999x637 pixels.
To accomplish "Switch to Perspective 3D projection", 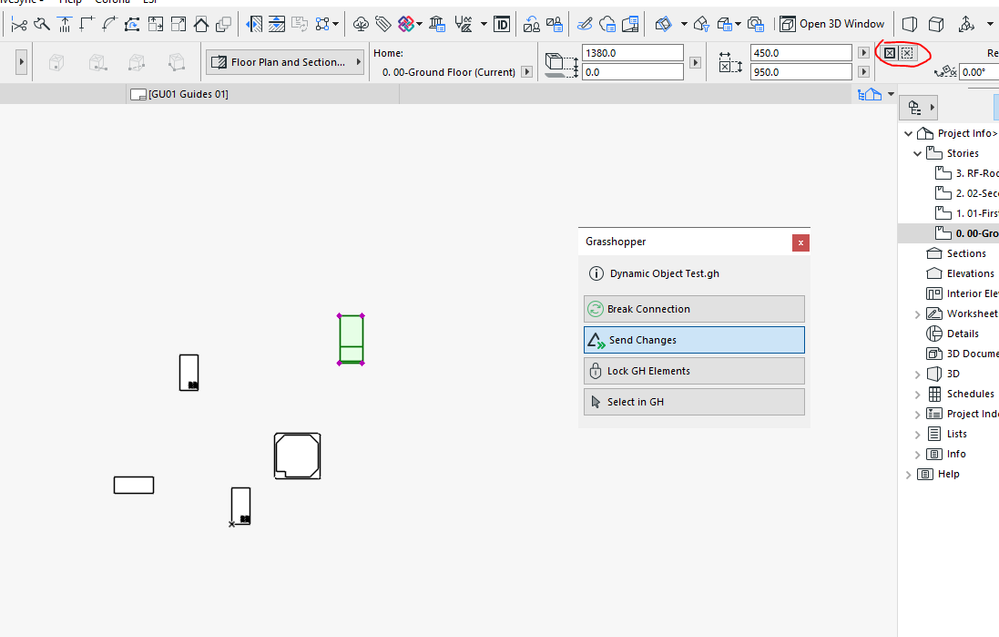I will (x=910, y=25).
